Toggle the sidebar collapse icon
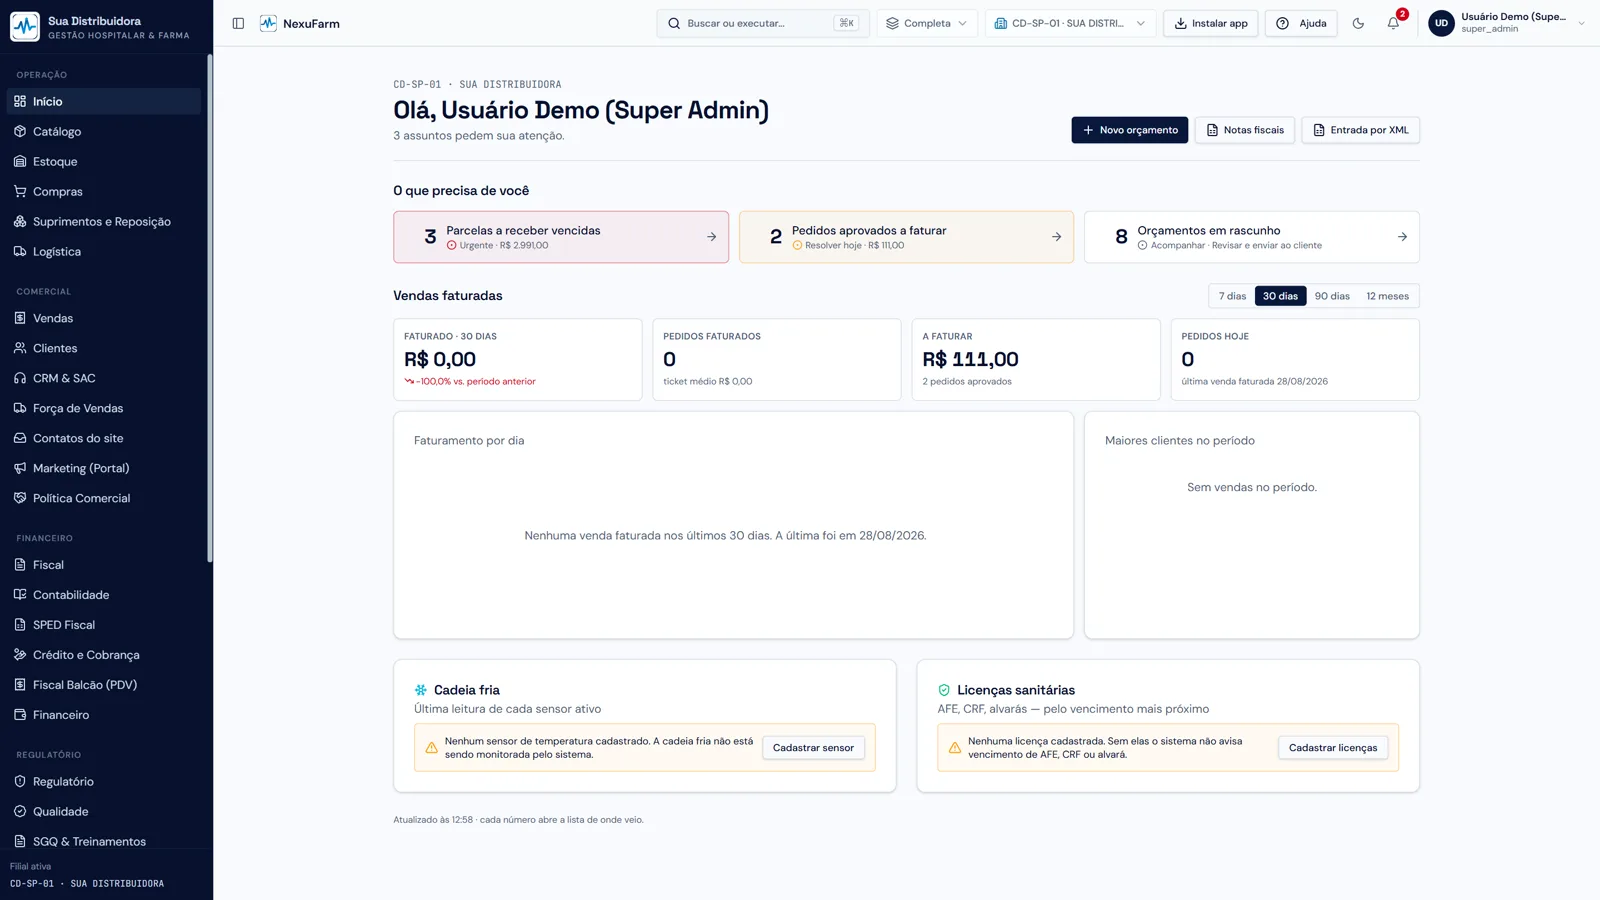The height and width of the screenshot is (900, 1600). pos(238,23)
